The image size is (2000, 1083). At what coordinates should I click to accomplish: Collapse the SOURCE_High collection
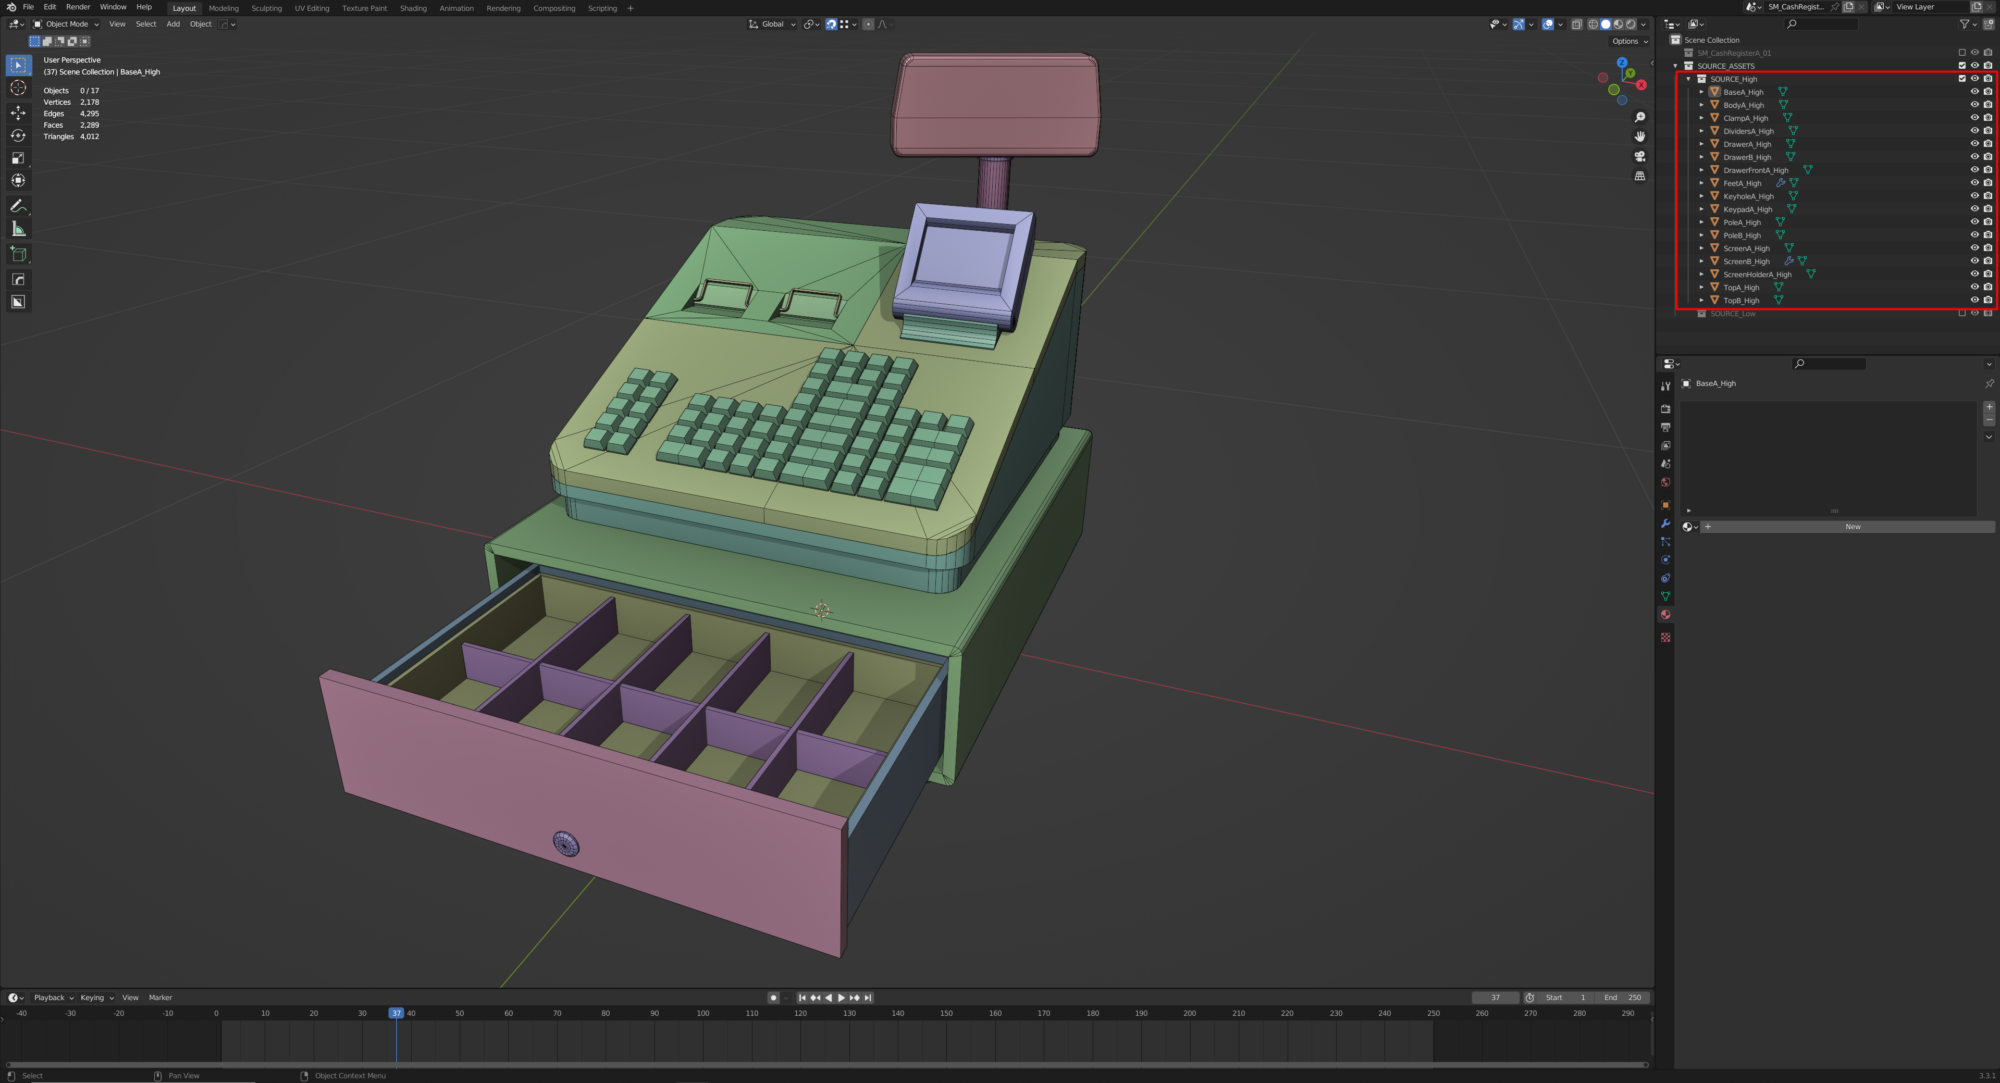pos(1688,79)
